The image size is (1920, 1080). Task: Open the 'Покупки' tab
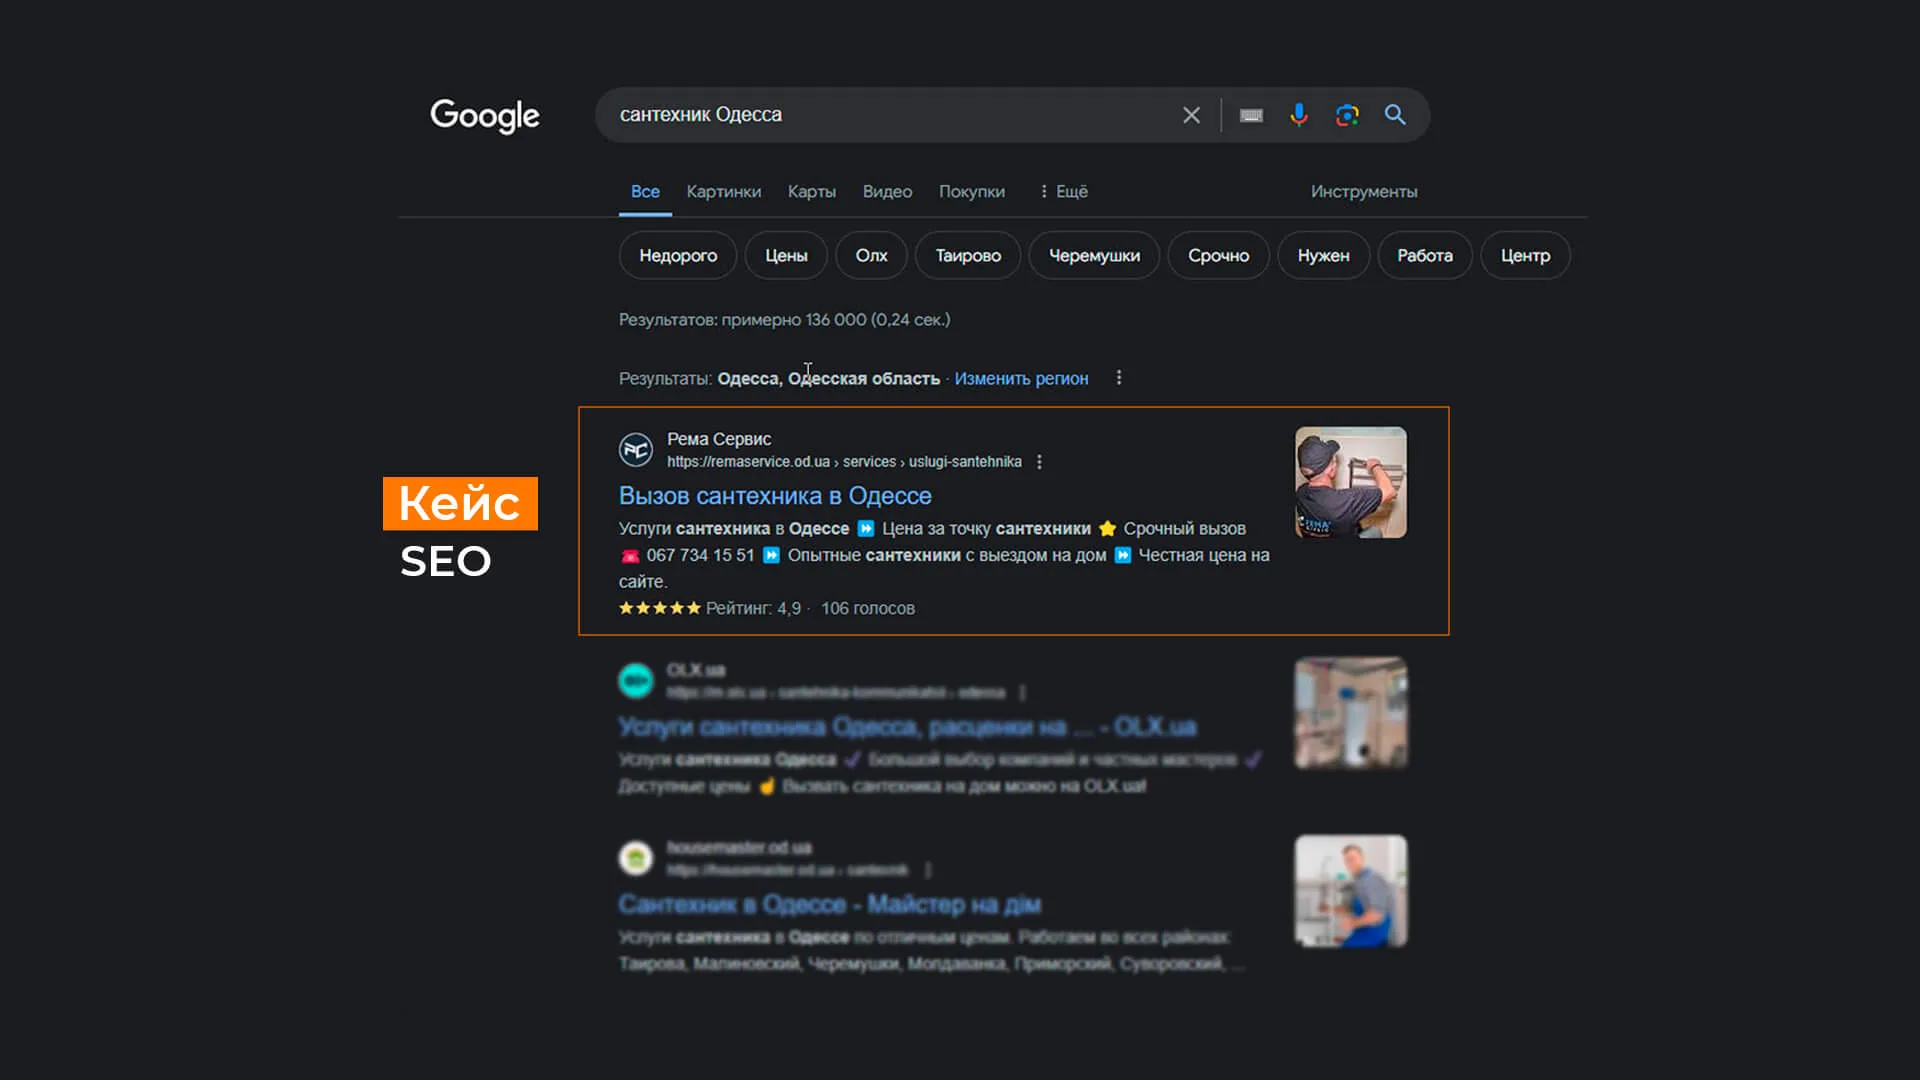point(972,191)
